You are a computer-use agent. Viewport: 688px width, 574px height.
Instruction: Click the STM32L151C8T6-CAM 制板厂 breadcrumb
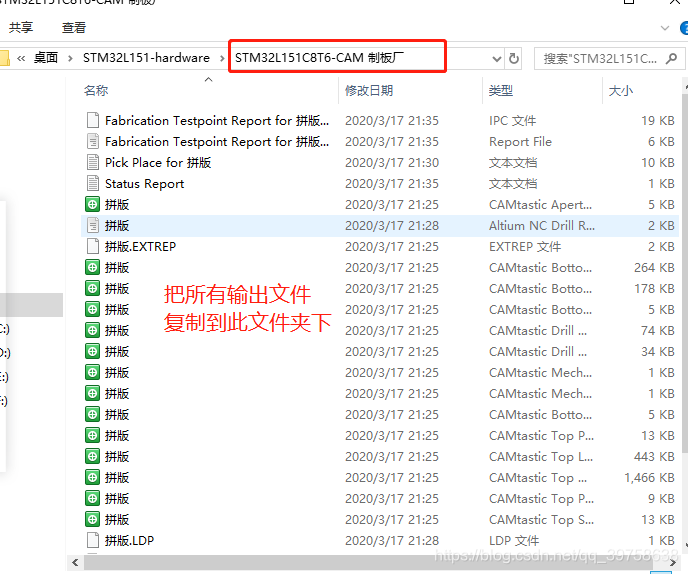click(319, 58)
